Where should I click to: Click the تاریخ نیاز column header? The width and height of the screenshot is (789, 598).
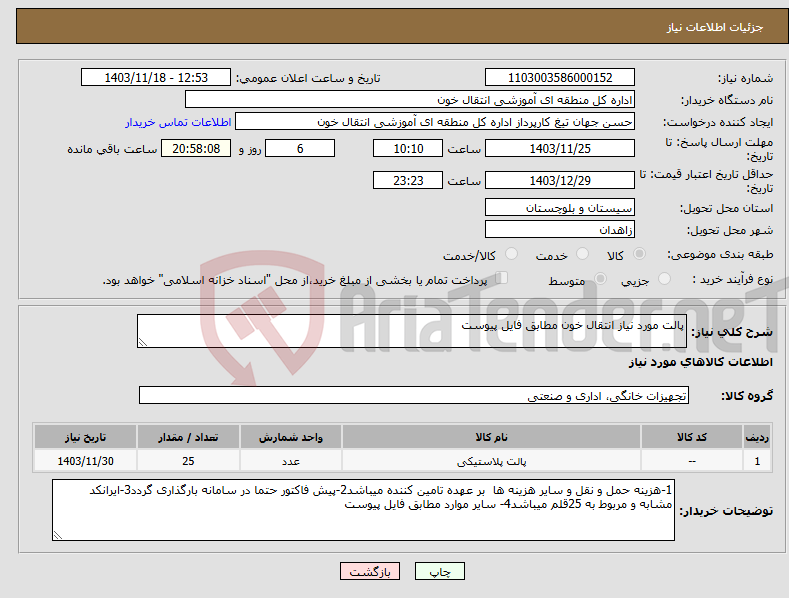coord(85,437)
